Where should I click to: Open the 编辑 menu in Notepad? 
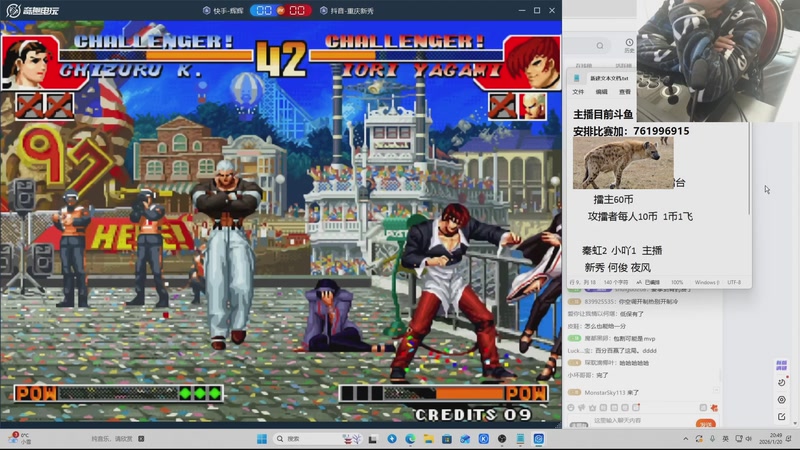(602, 92)
